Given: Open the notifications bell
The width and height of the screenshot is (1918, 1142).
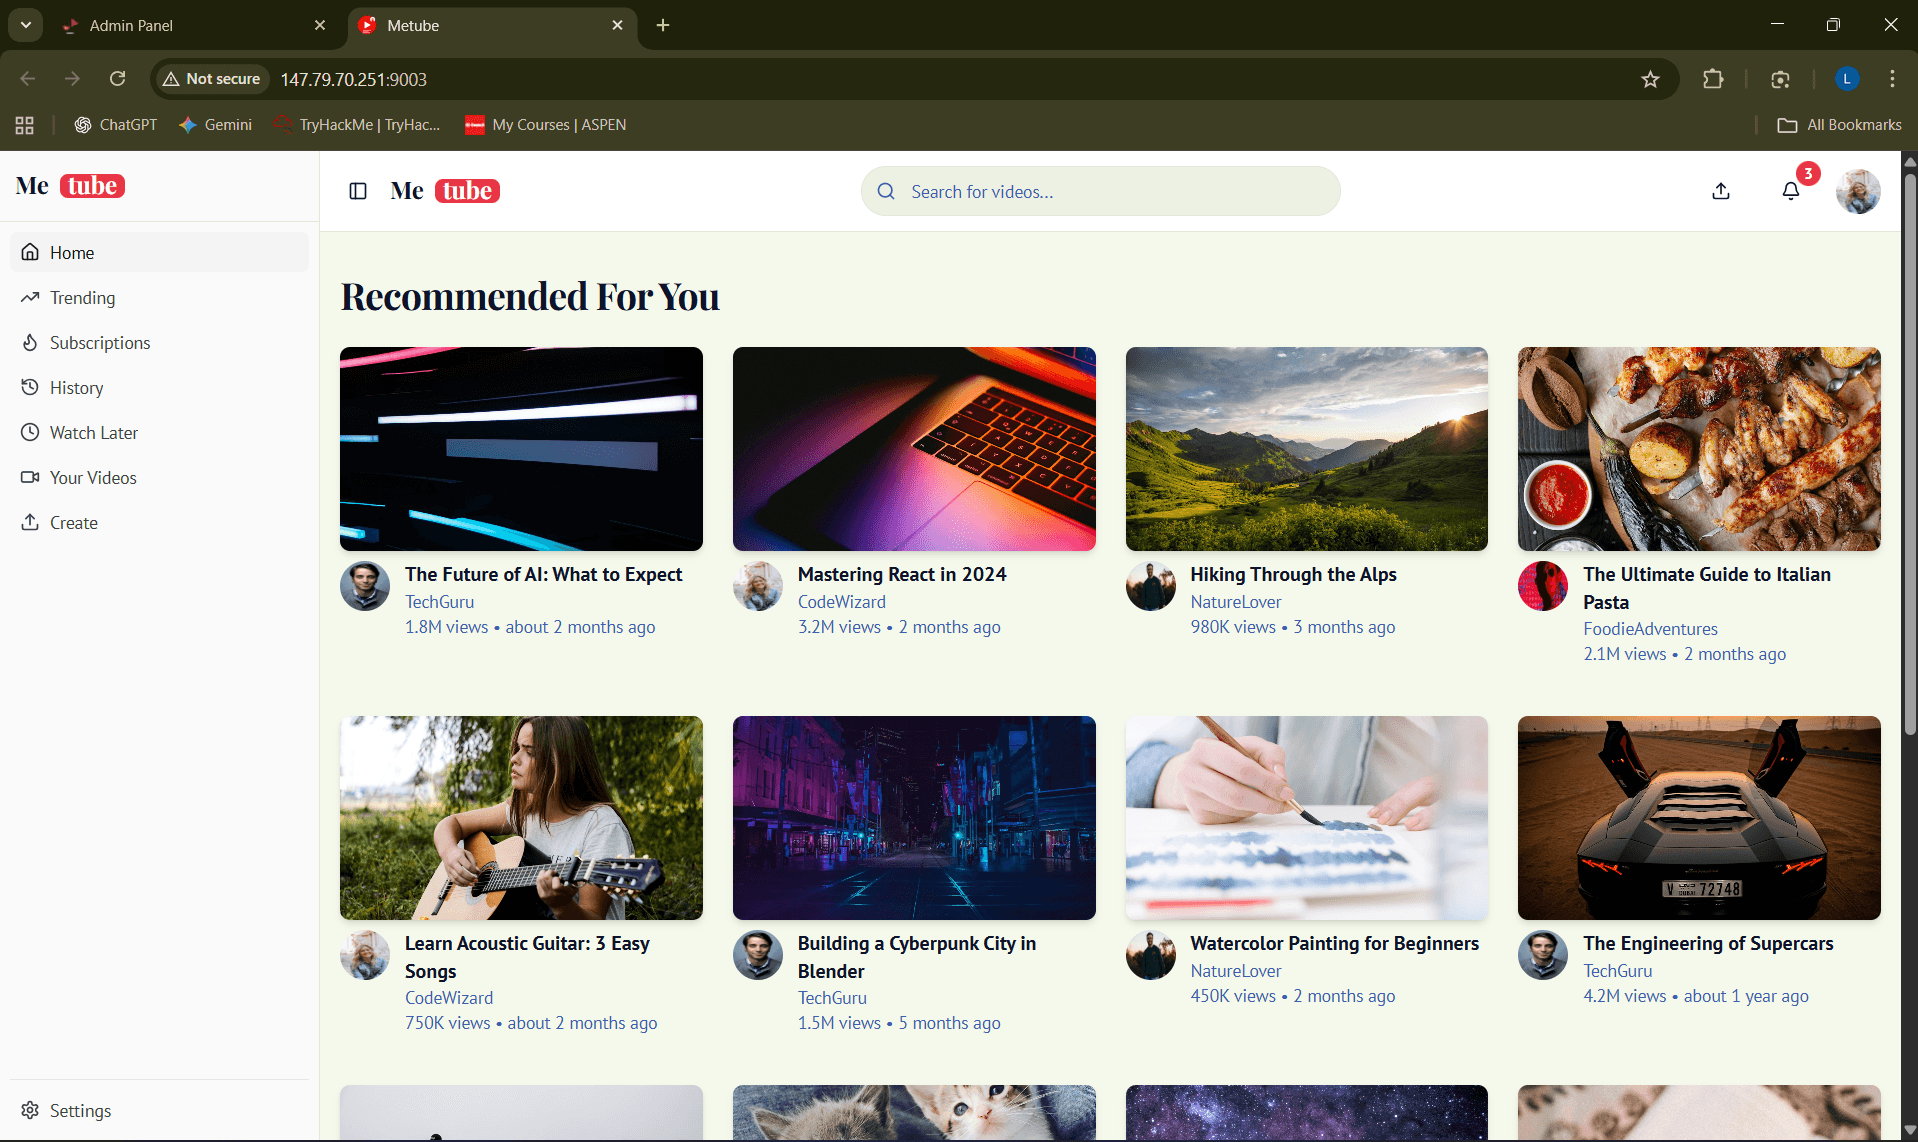Looking at the screenshot, I should 1791,191.
